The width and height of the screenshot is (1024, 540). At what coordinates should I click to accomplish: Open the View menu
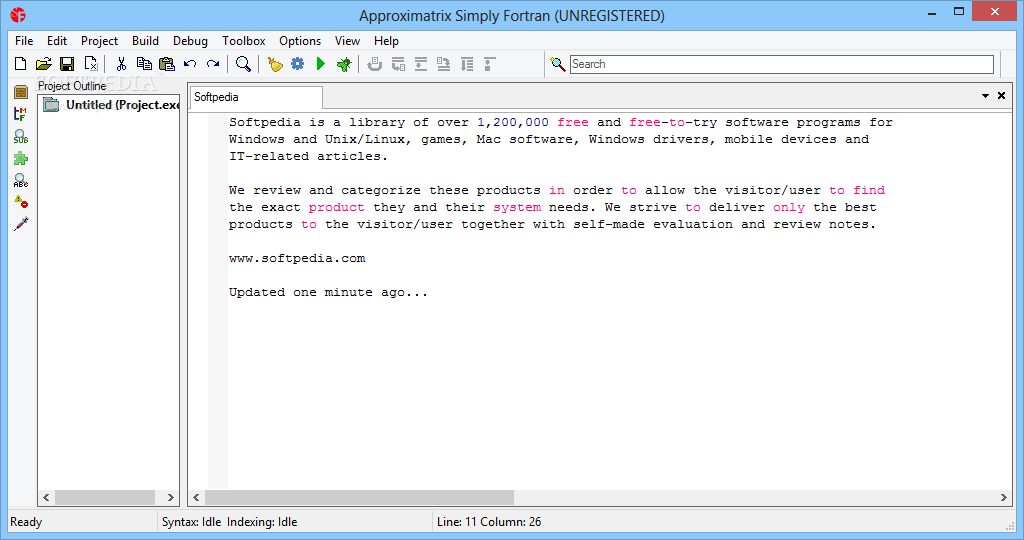[x=347, y=40]
